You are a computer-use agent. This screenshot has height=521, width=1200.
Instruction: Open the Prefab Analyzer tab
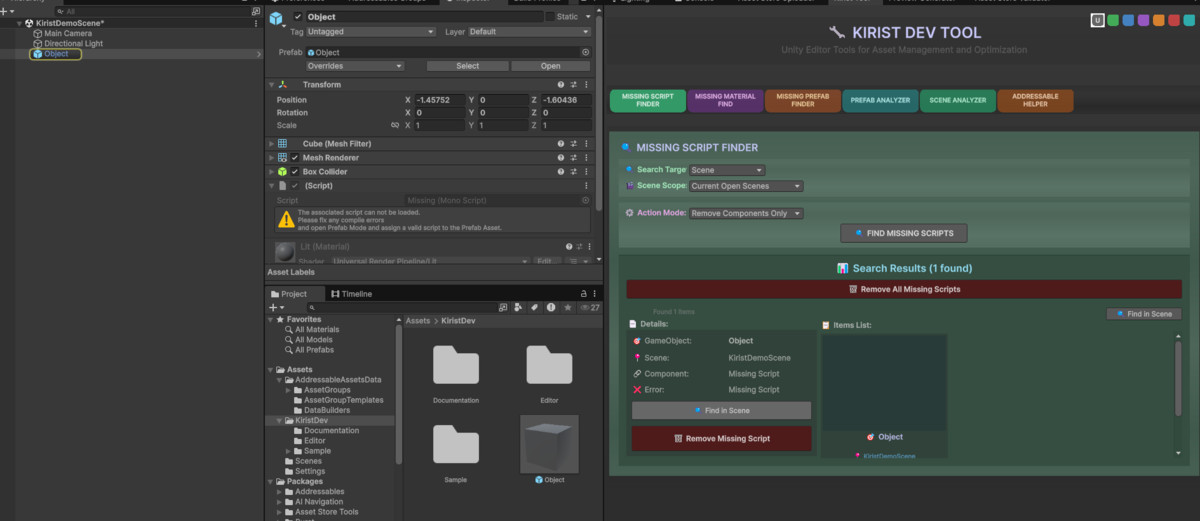(879, 100)
